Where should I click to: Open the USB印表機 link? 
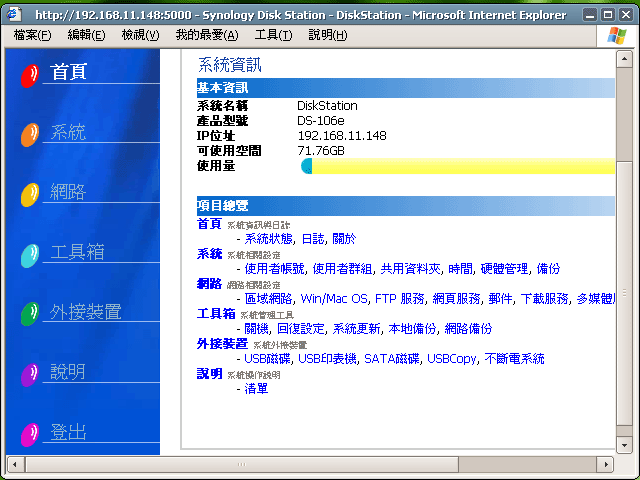pos(328,359)
